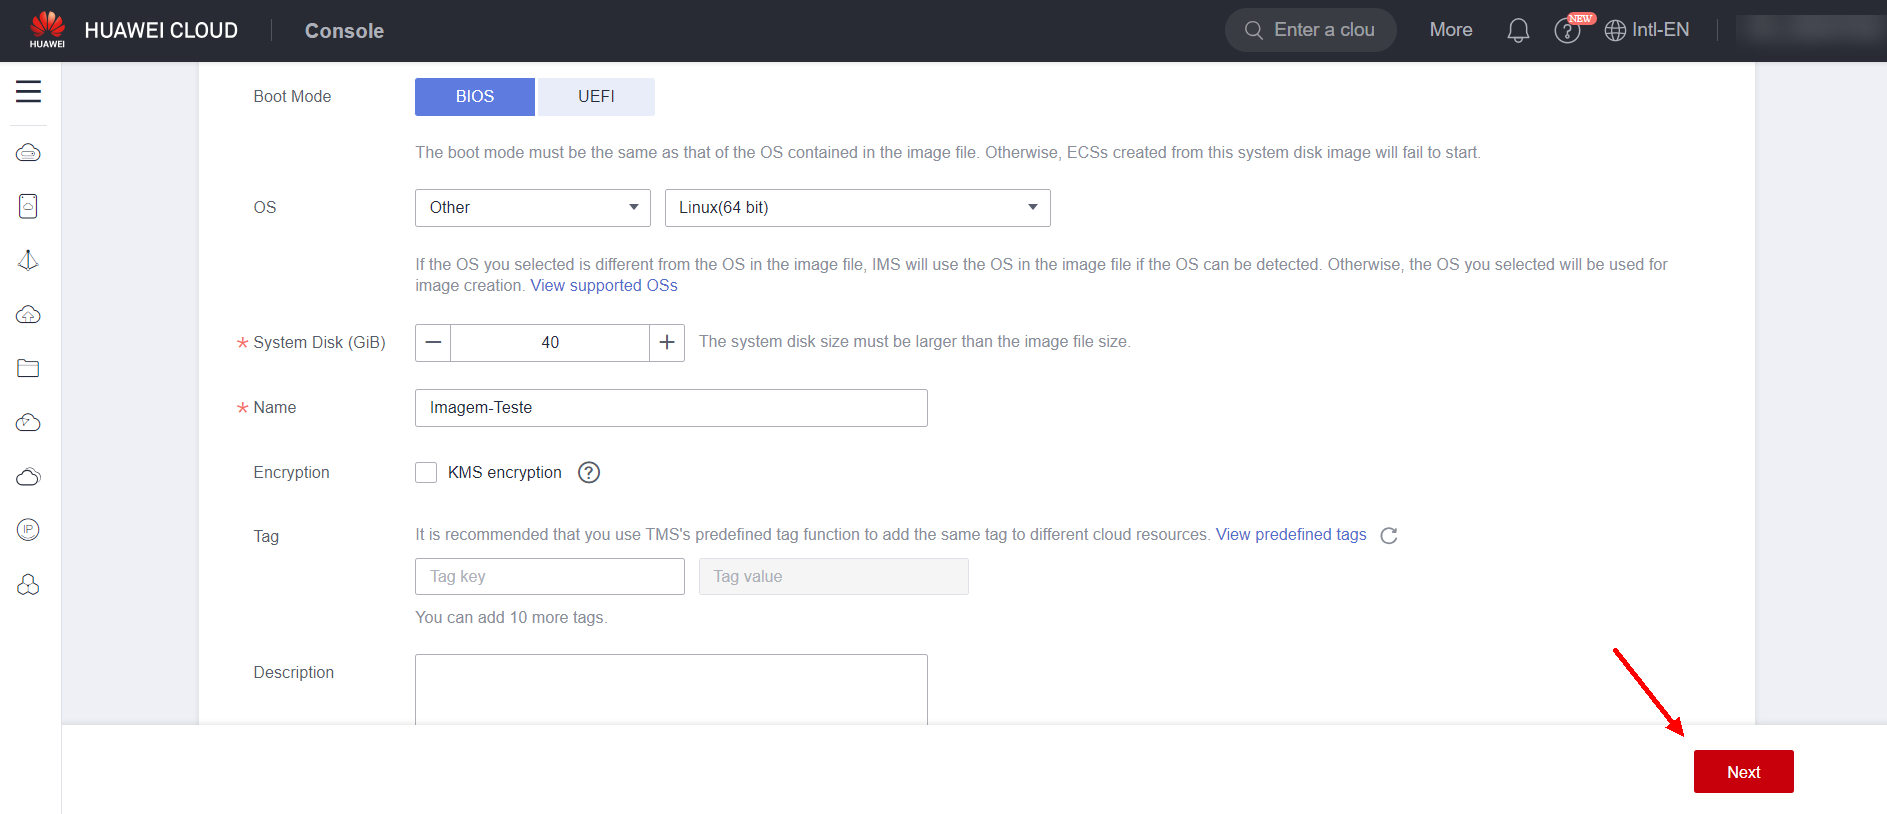This screenshot has width=1887, height=814.
Task: Open the hamburger navigation menu
Action: 28,92
